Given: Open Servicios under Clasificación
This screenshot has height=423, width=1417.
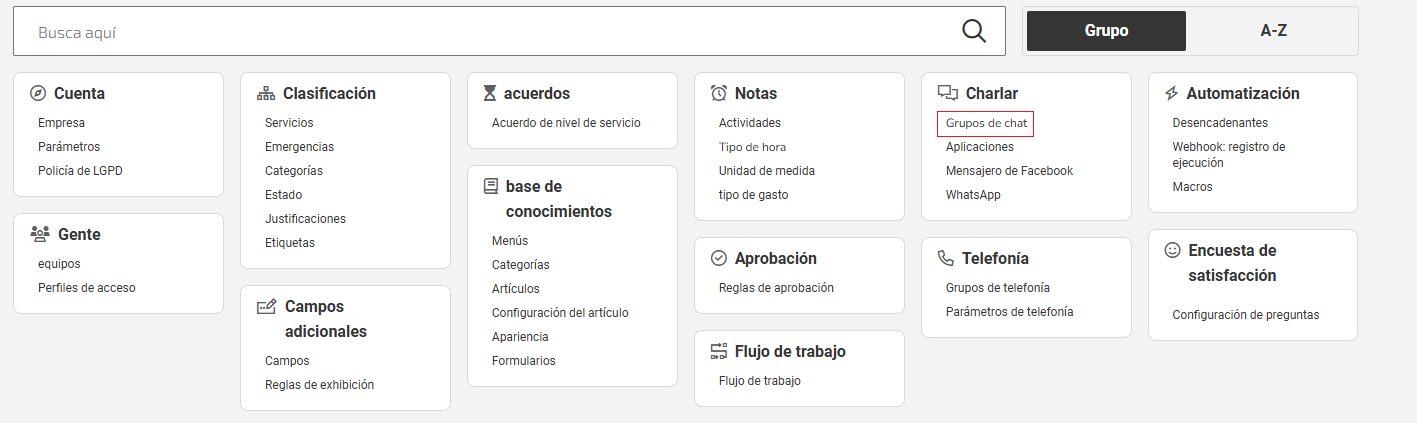Looking at the screenshot, I should click(289, 123).
